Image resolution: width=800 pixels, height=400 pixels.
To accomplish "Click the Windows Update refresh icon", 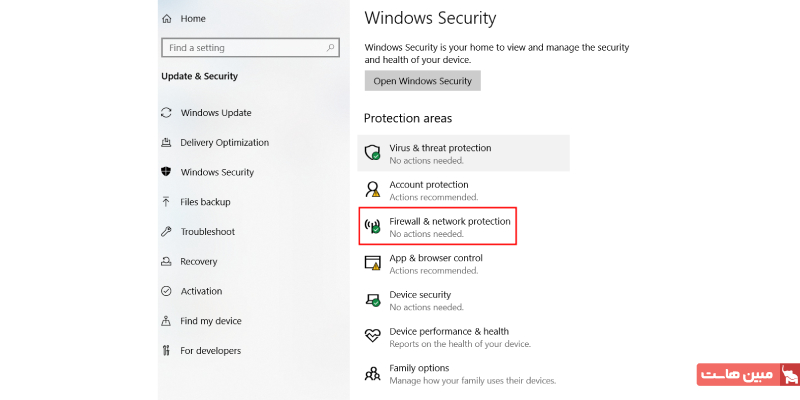I will (166, 113).
